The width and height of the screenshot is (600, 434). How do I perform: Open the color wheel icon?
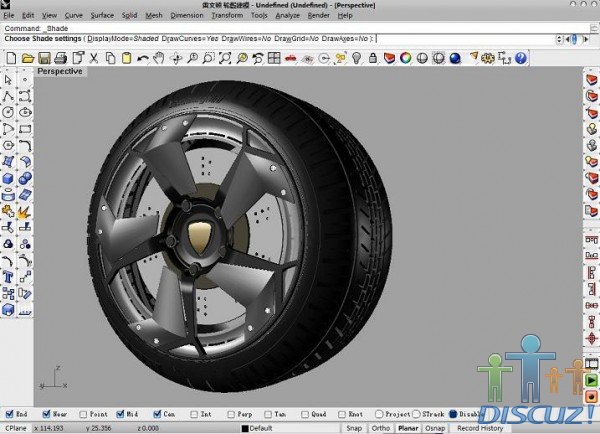click(406, 58)
